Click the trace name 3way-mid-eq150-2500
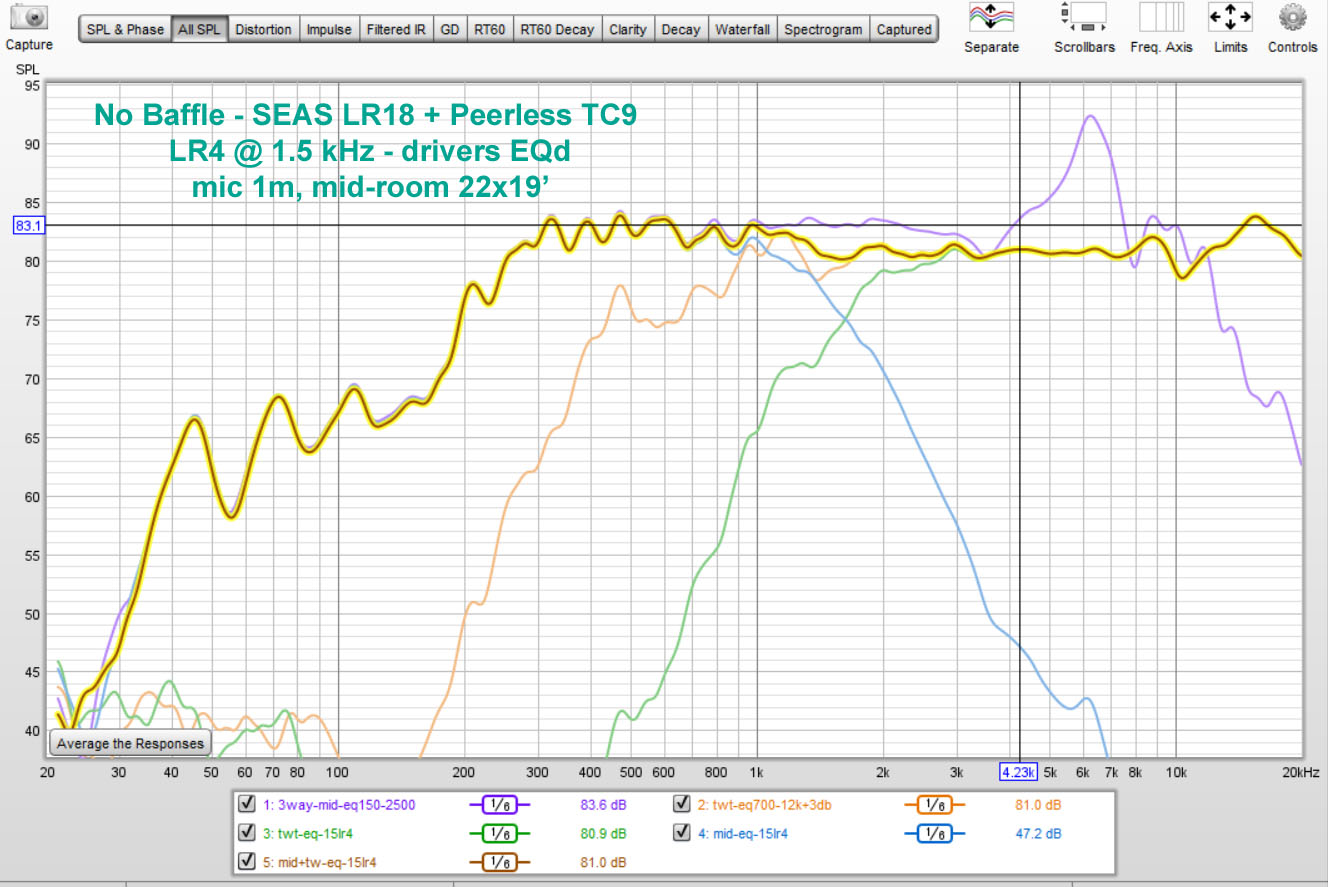1328x887 pixels. pyautogui.click(x=345, y=805)
